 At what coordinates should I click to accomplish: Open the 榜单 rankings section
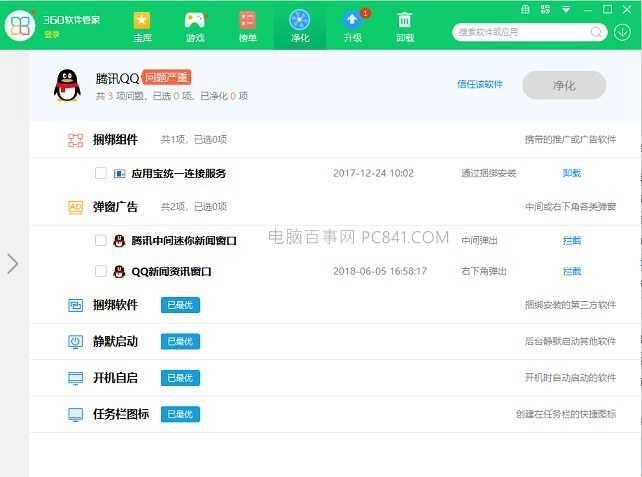[248, 26]
